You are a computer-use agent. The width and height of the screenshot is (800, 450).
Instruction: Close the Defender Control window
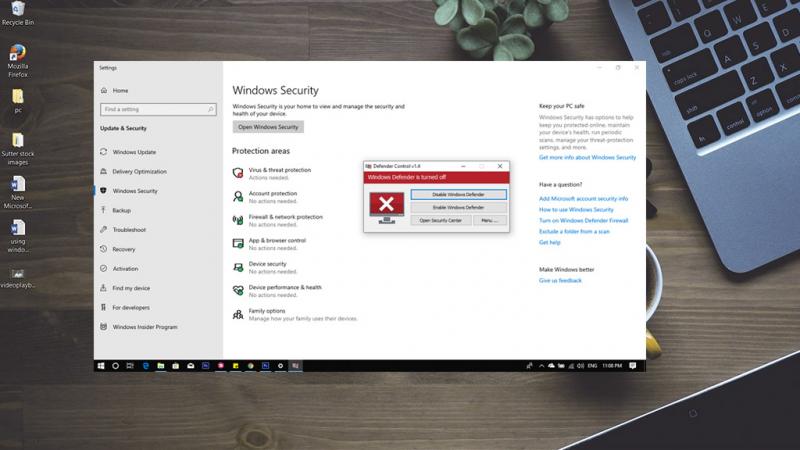pos(500,166)
